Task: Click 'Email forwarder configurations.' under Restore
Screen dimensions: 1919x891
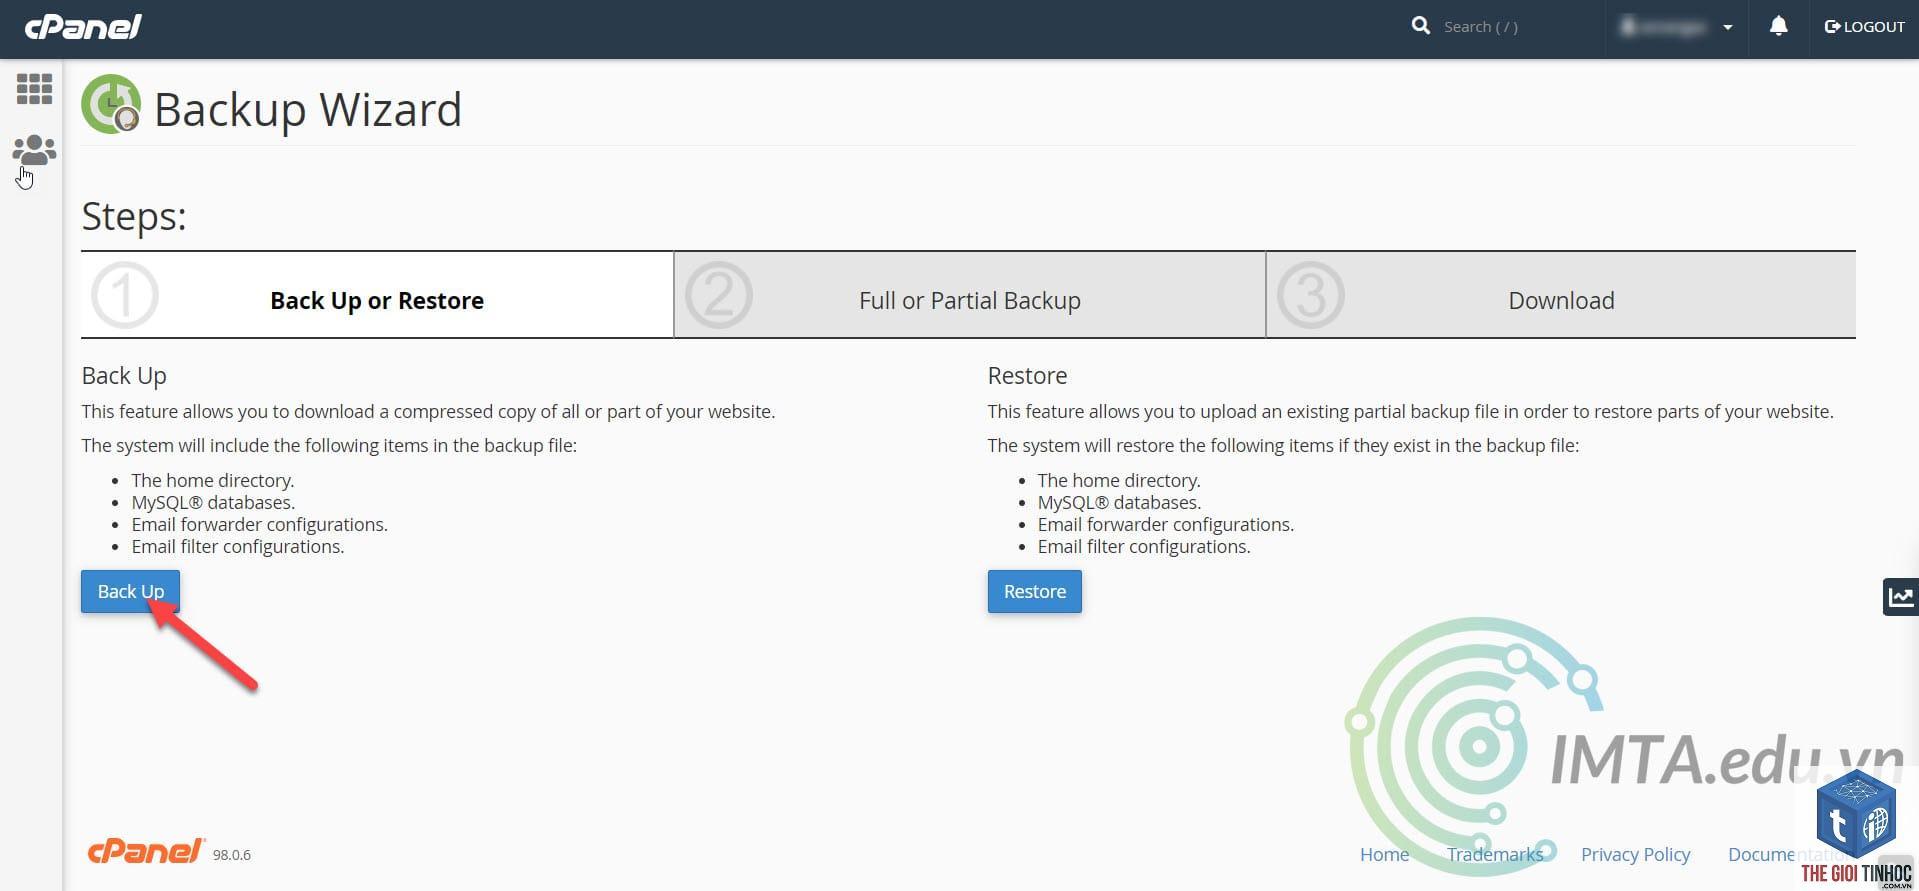Action: coord(1165,524)
